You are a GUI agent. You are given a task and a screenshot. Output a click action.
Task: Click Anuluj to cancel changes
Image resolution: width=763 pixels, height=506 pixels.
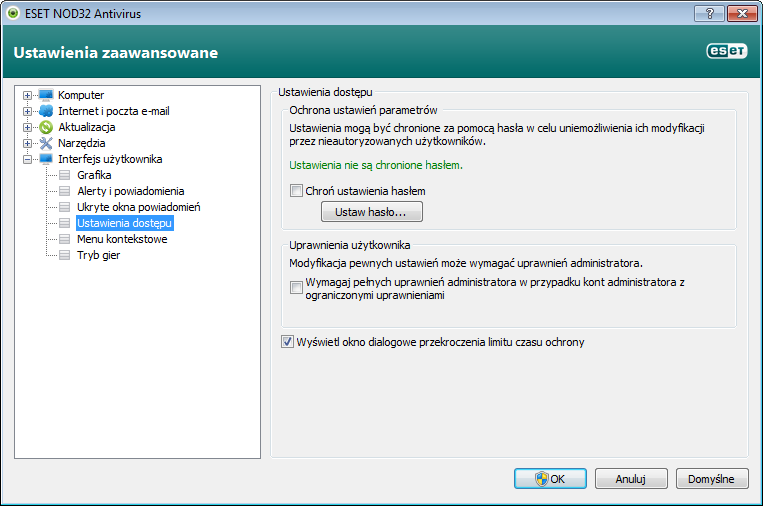coord(631,479)
